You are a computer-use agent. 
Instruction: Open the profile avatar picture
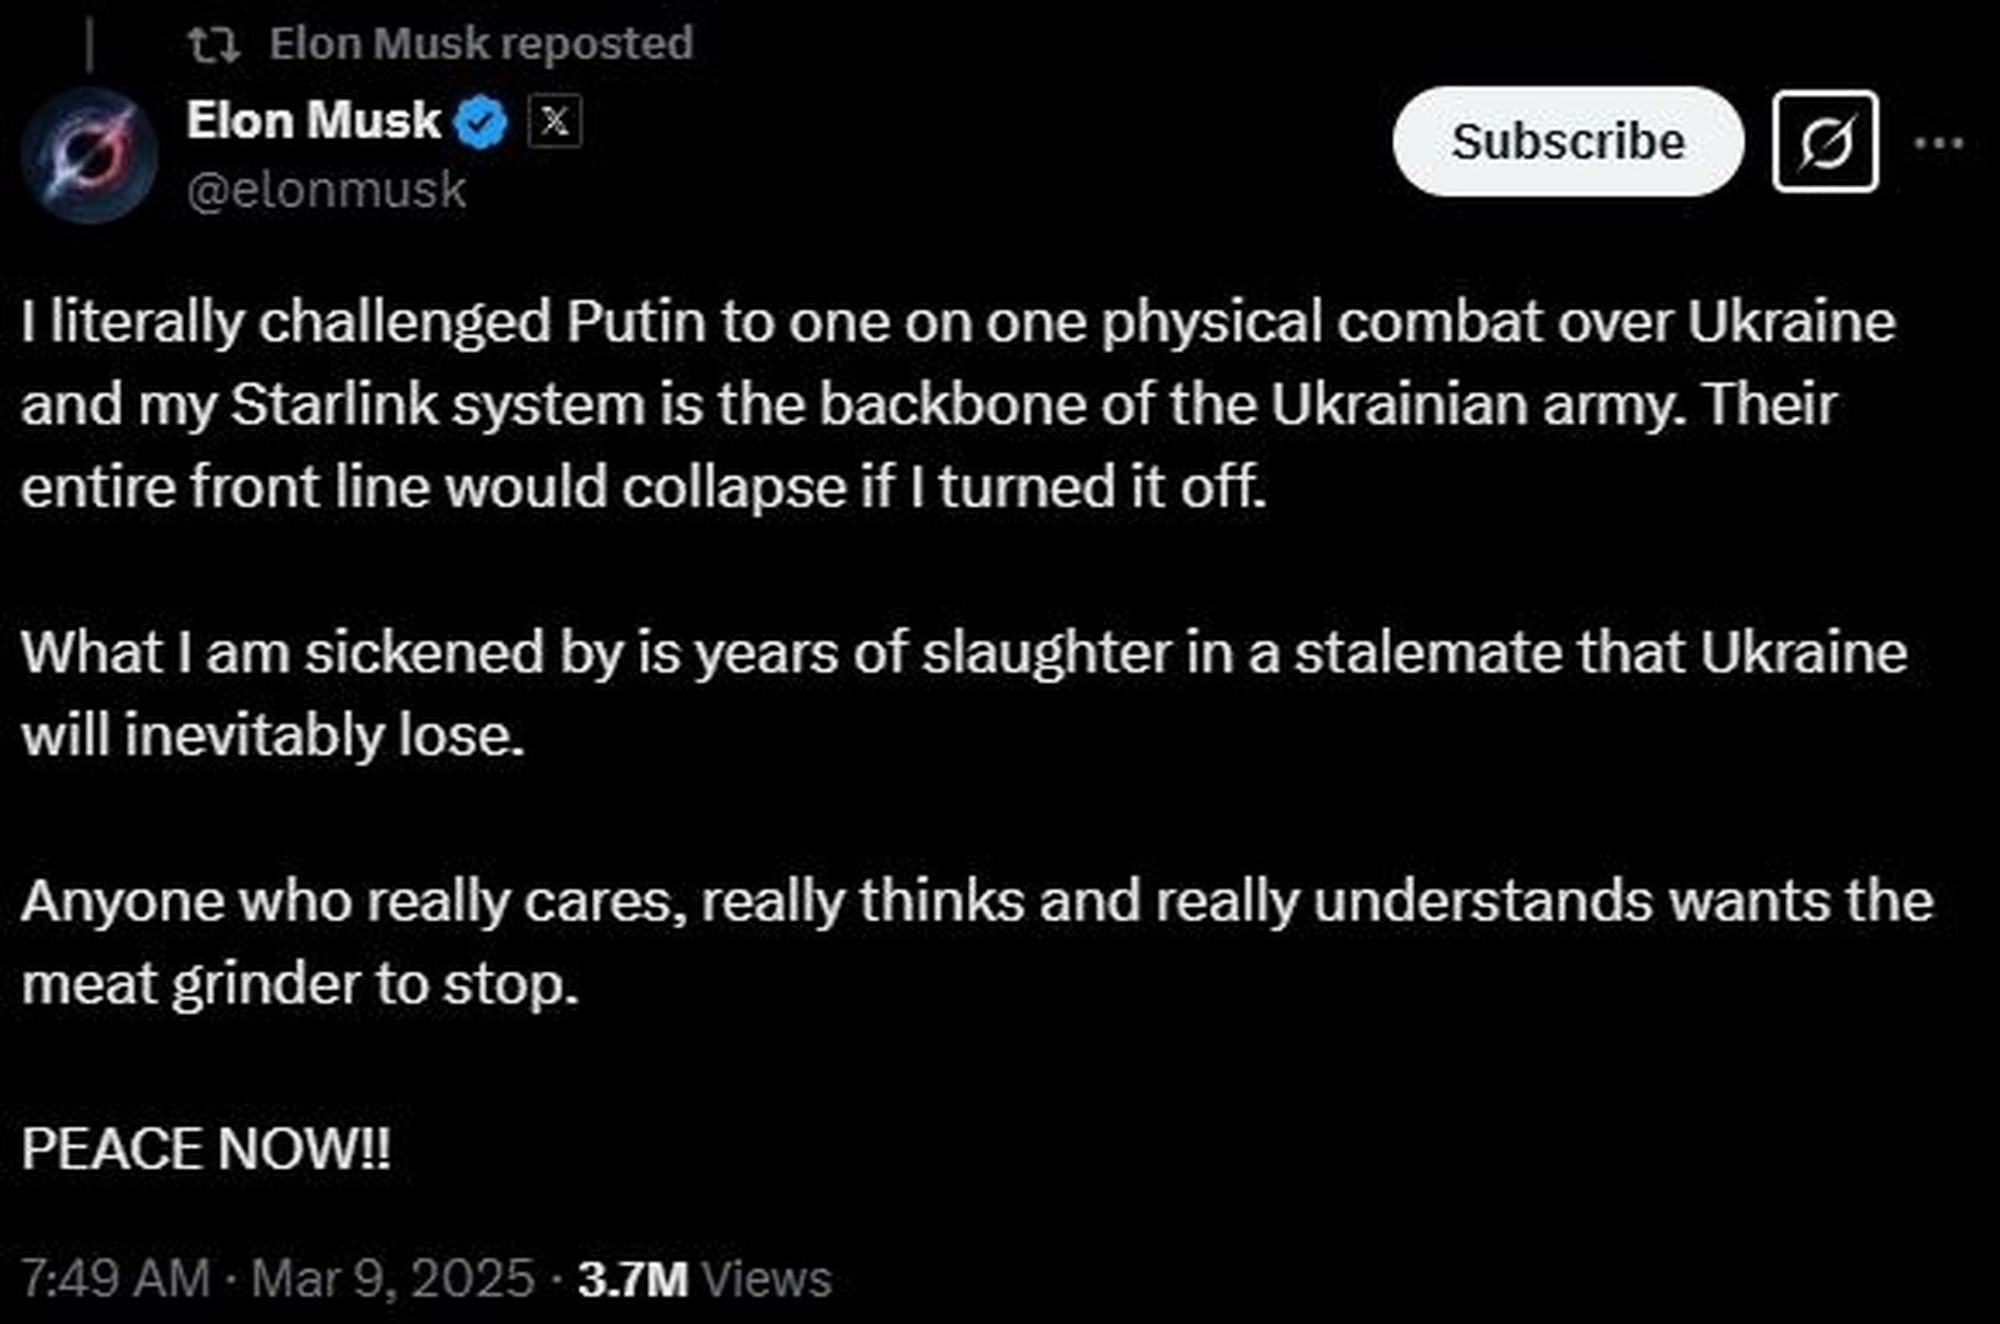90,155
